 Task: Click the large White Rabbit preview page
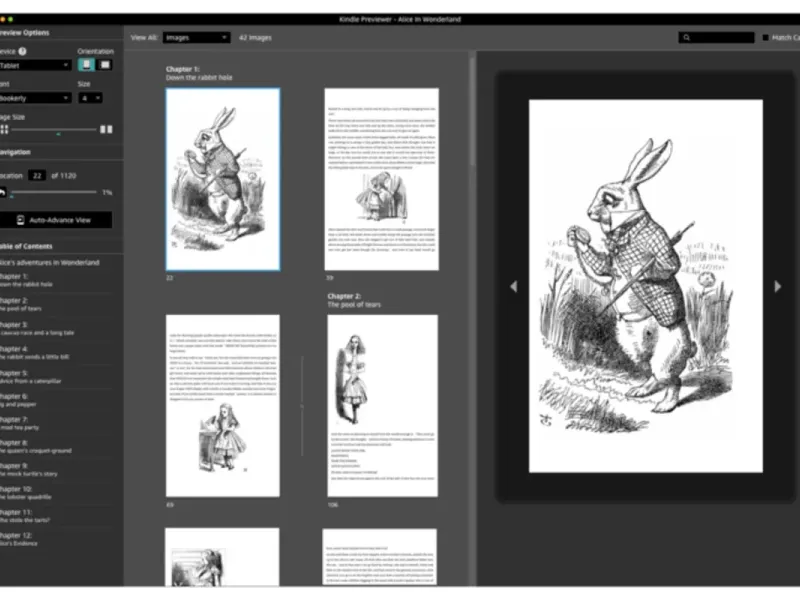[646, 286]
